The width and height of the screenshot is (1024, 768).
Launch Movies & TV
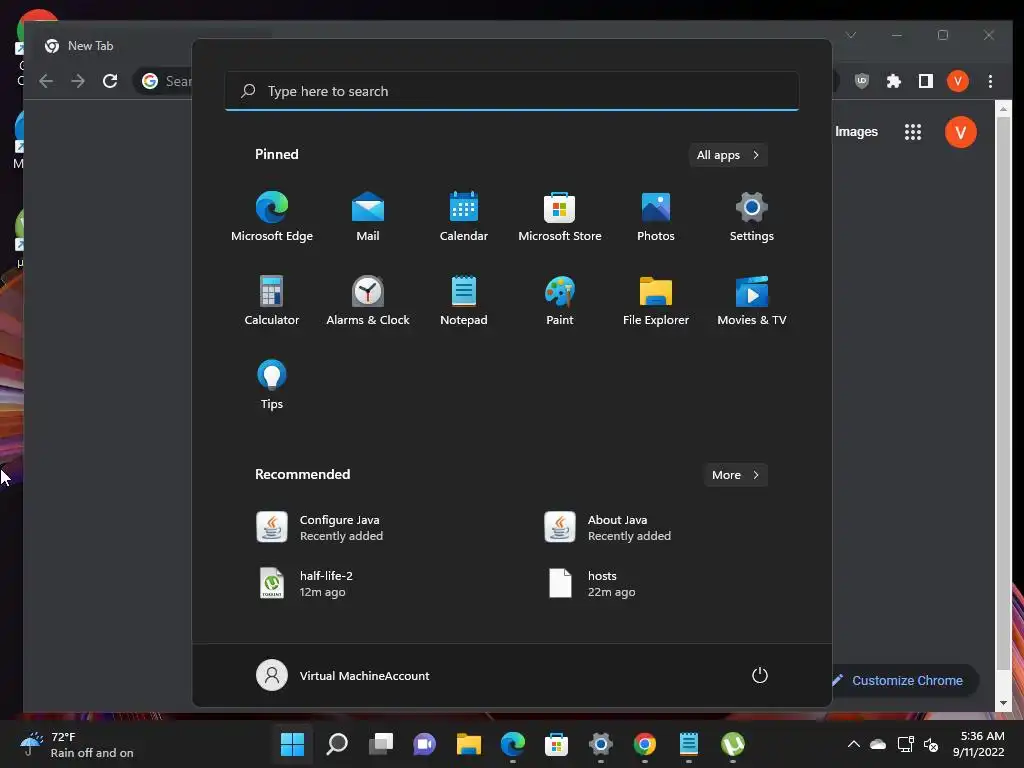click(752, 300)
